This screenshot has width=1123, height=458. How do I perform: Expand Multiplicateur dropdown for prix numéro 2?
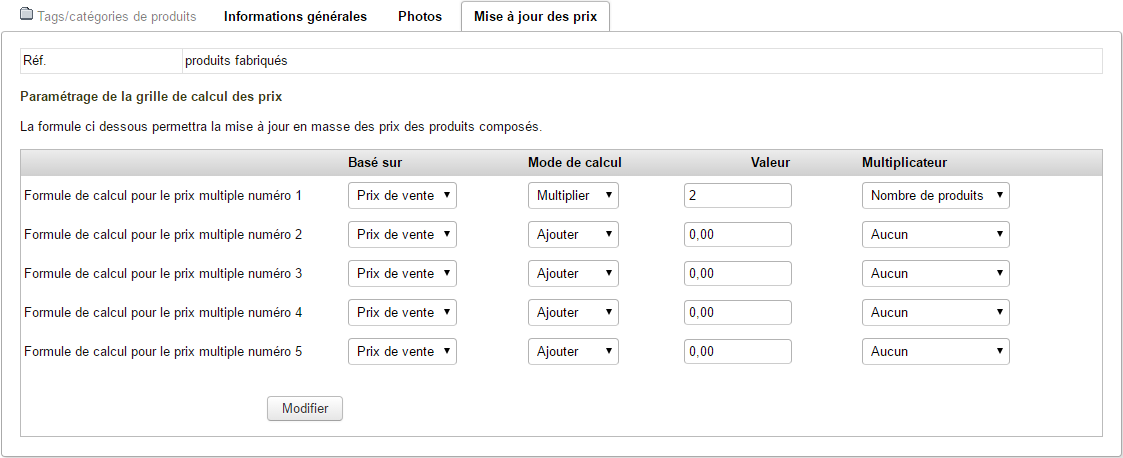pos(935,235)
